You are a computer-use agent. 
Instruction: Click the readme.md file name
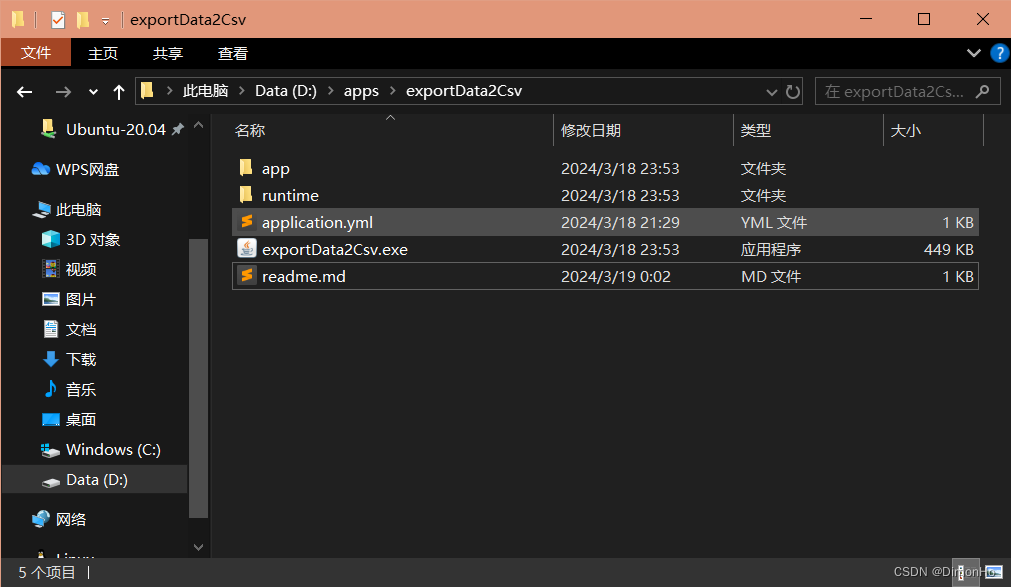point(304,276)
